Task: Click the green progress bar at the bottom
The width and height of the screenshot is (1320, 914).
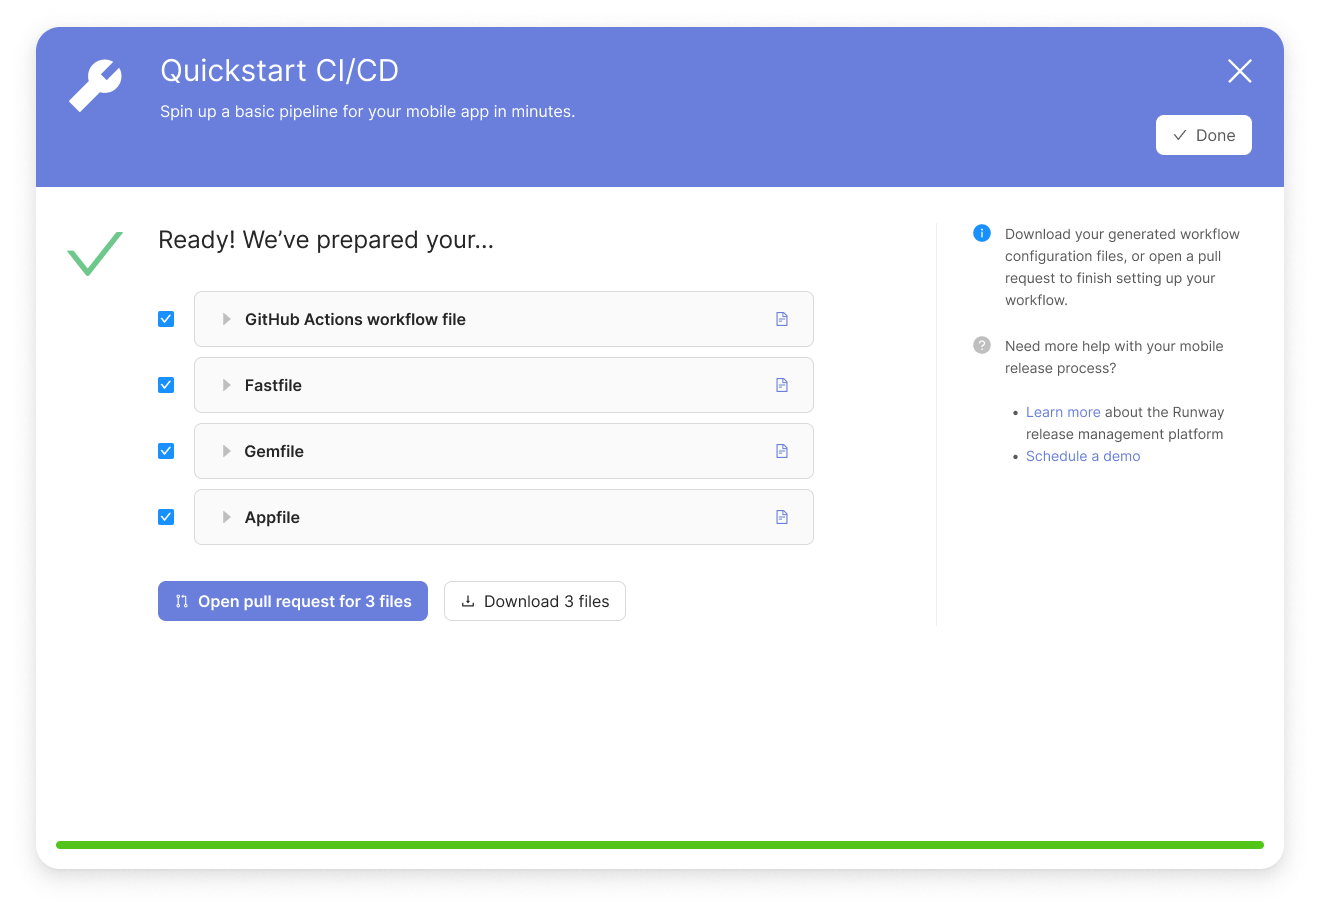Action: pos(660,845)
